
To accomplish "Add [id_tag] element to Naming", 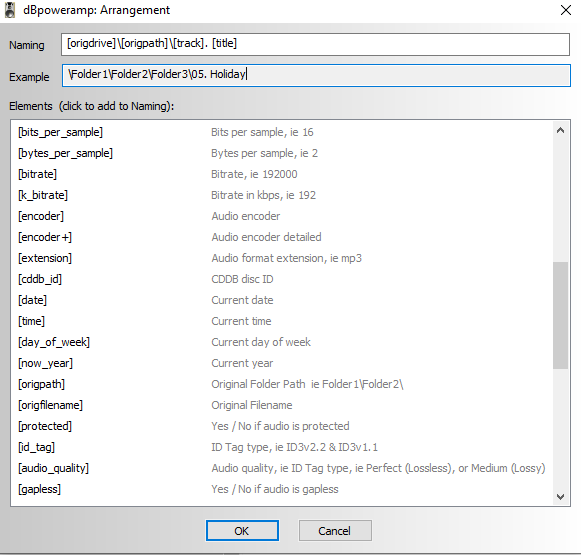I will click(36, 447).
